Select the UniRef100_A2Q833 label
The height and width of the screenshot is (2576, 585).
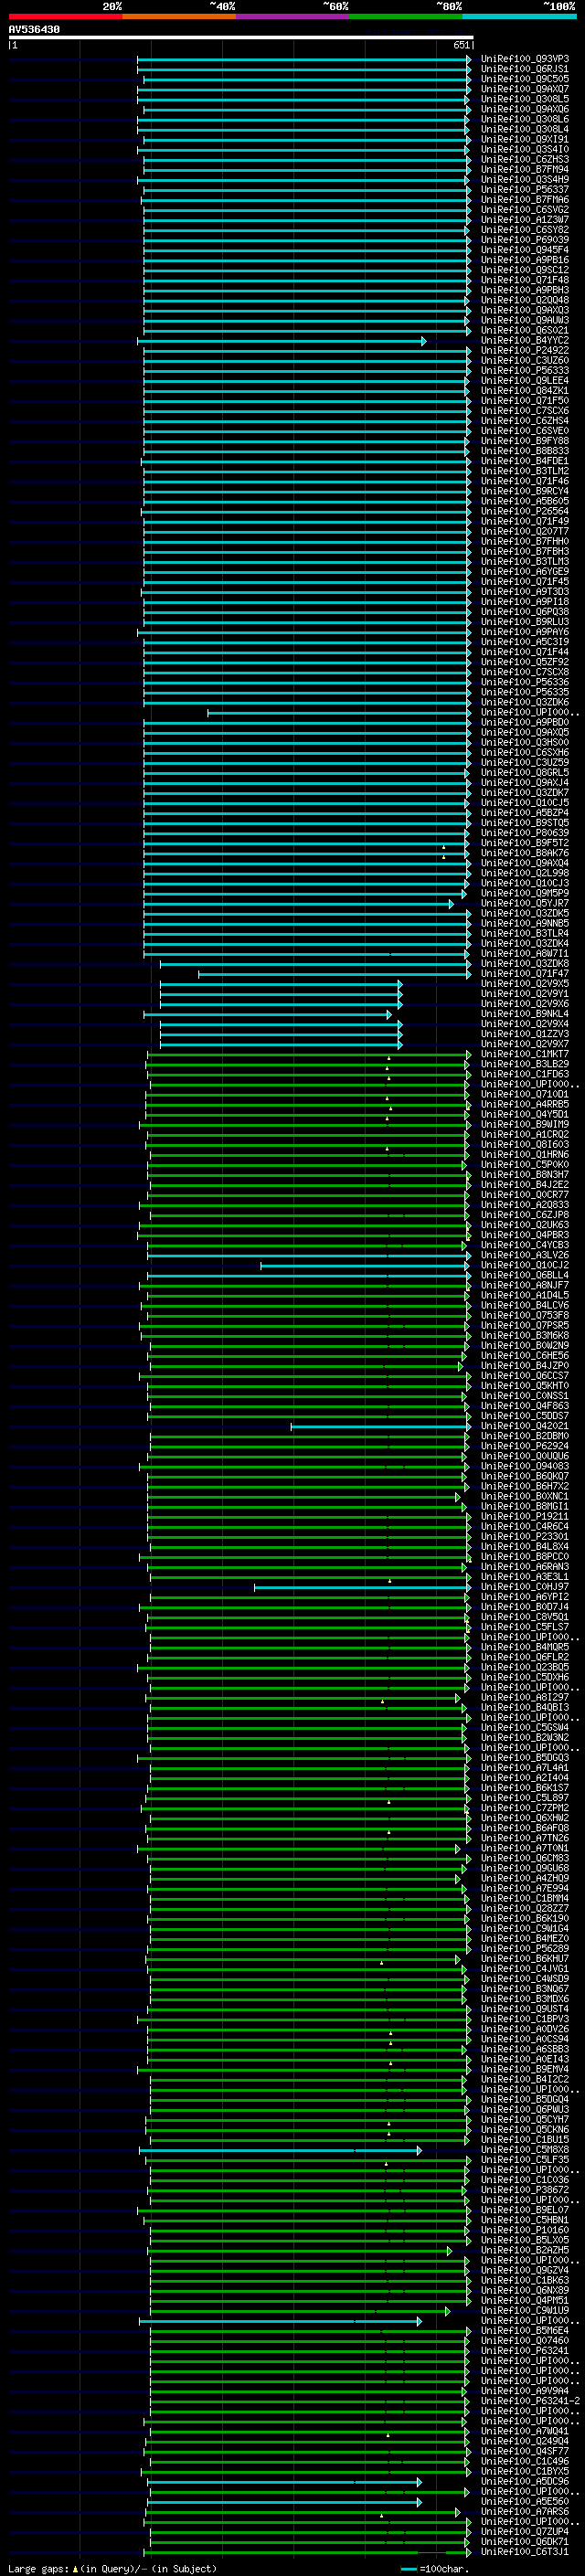coord(524,1204)
